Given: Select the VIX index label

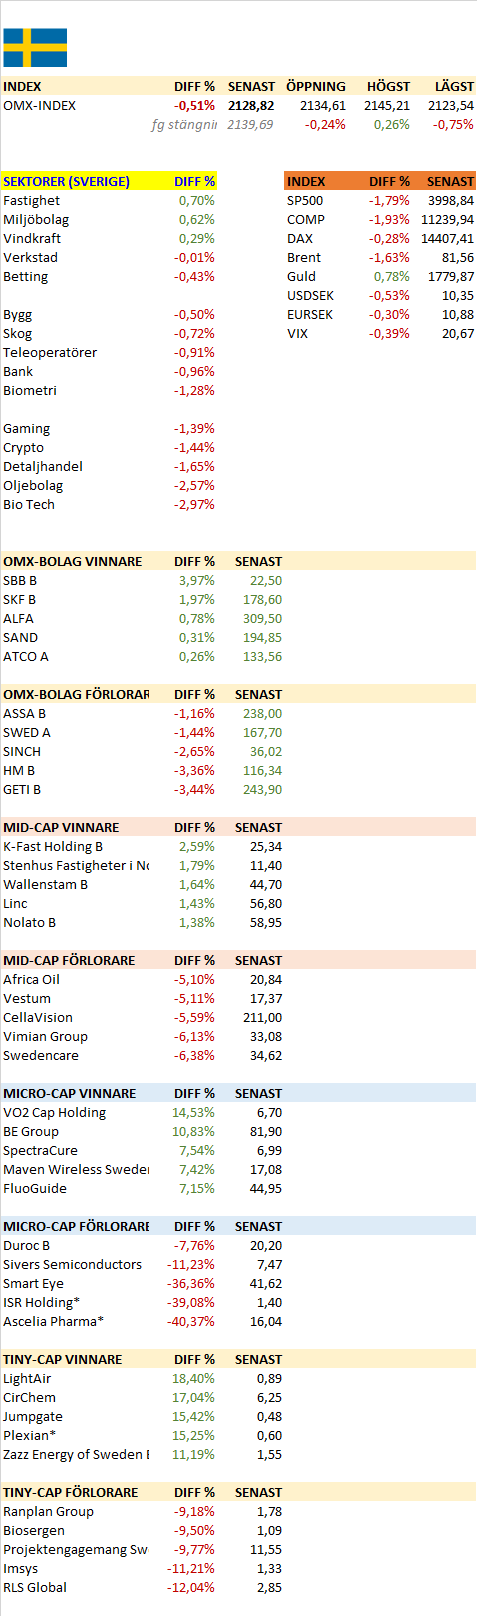Looking at the screenshot, I should point(297,333).
